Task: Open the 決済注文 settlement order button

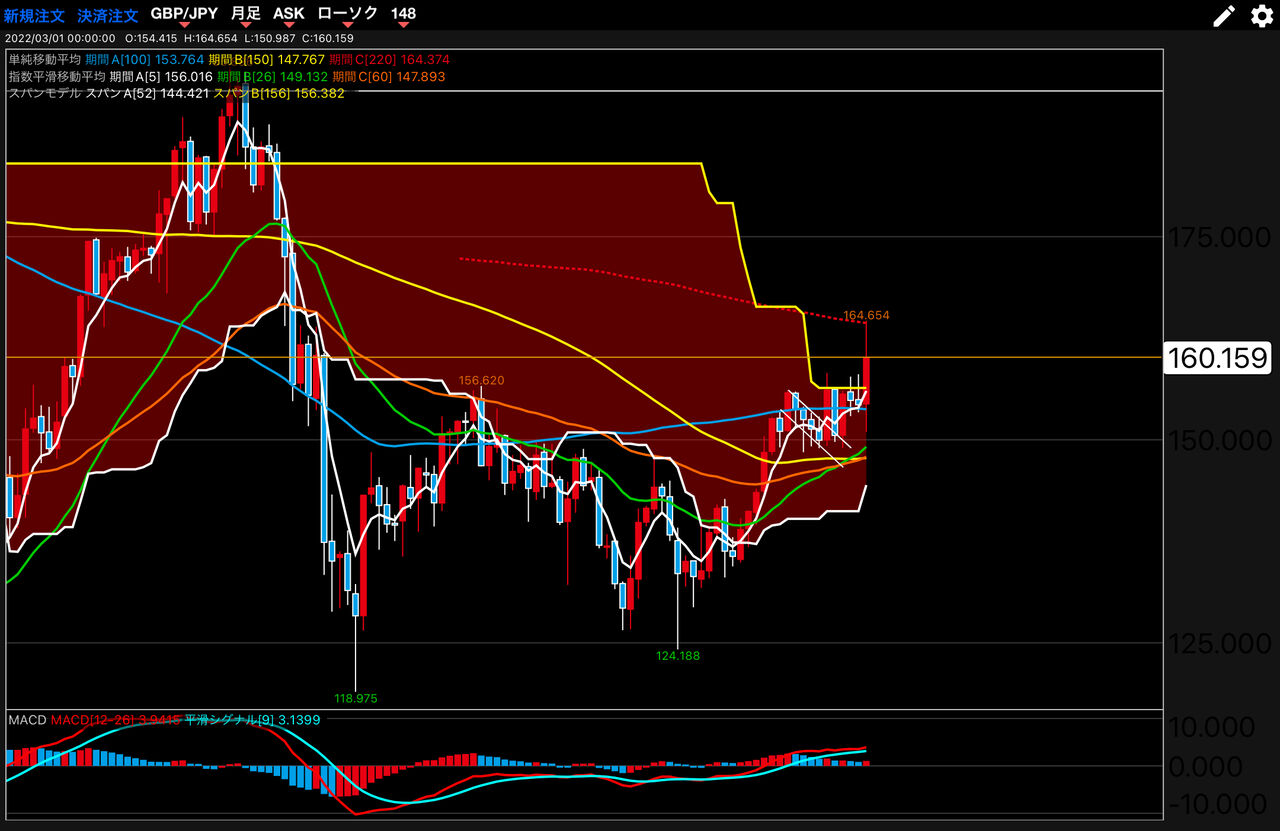Action: click(x=108, y=14)
